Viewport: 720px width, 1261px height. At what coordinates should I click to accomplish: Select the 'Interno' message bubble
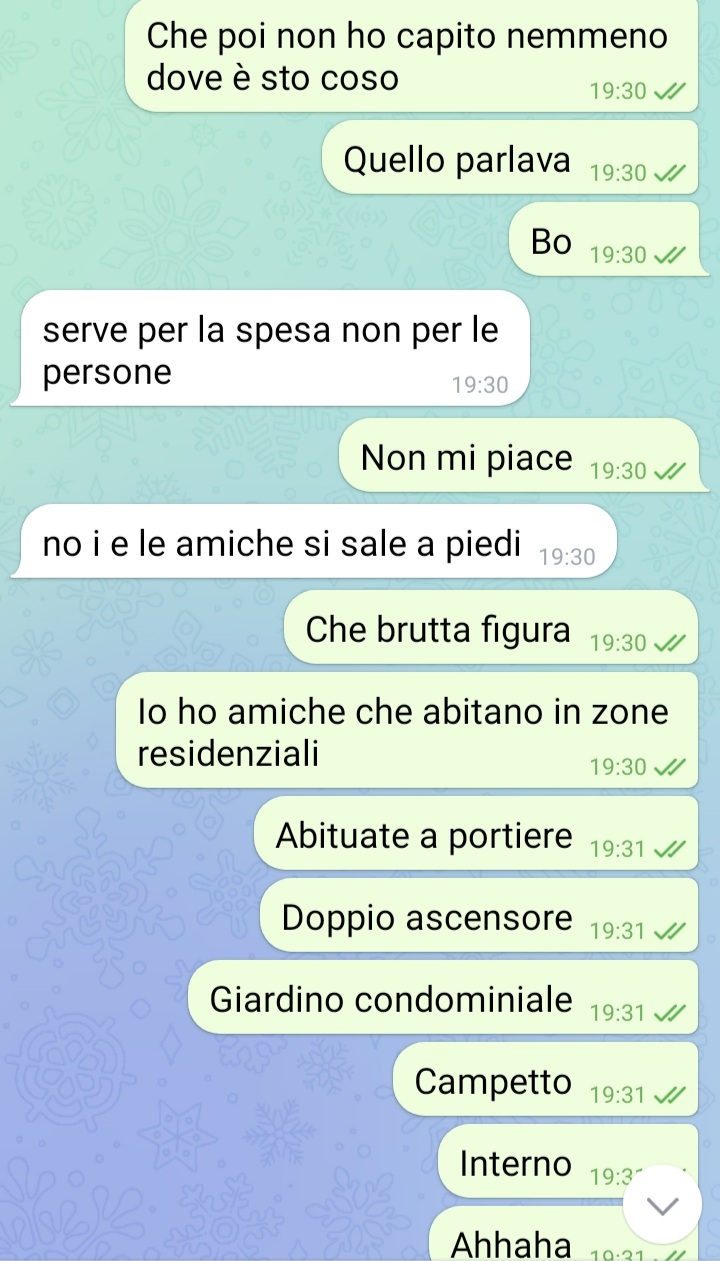[568, 1161]
